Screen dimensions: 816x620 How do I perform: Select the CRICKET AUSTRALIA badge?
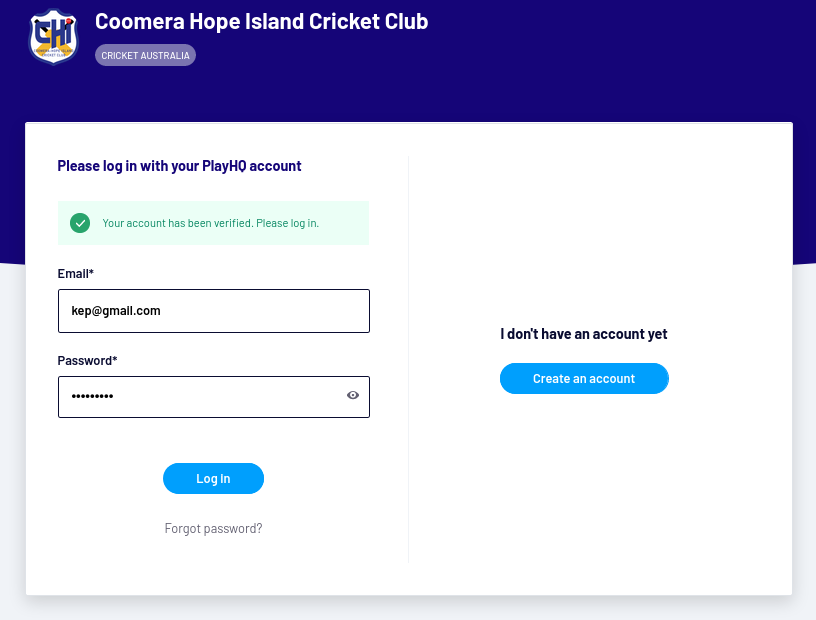[x=145, y=55]
